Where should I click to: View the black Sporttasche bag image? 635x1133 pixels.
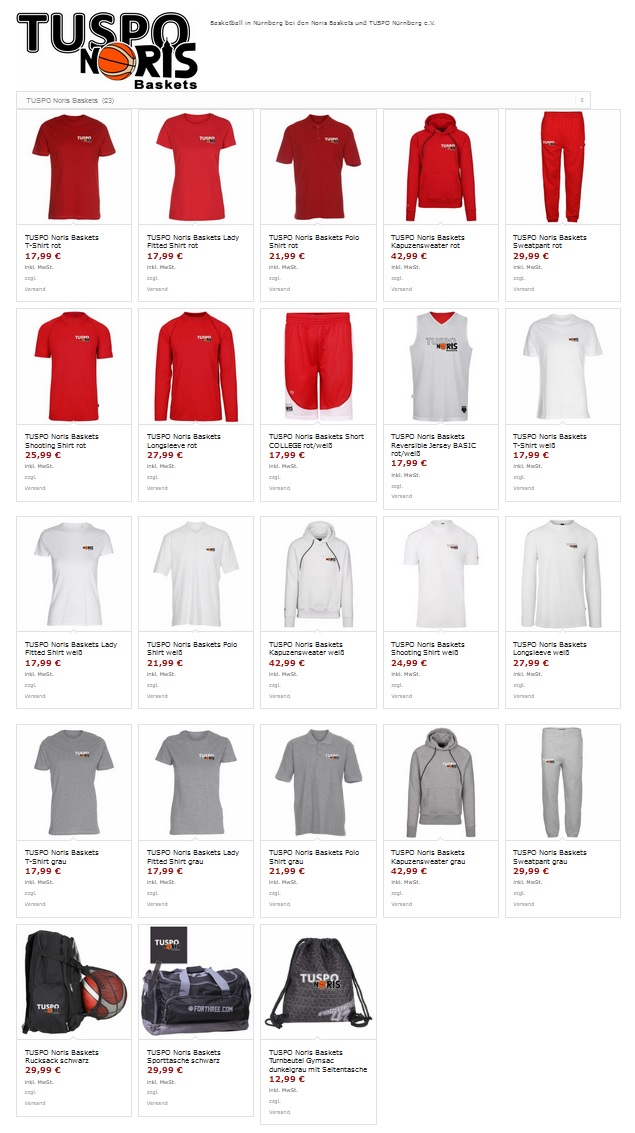tap(196, 982)
